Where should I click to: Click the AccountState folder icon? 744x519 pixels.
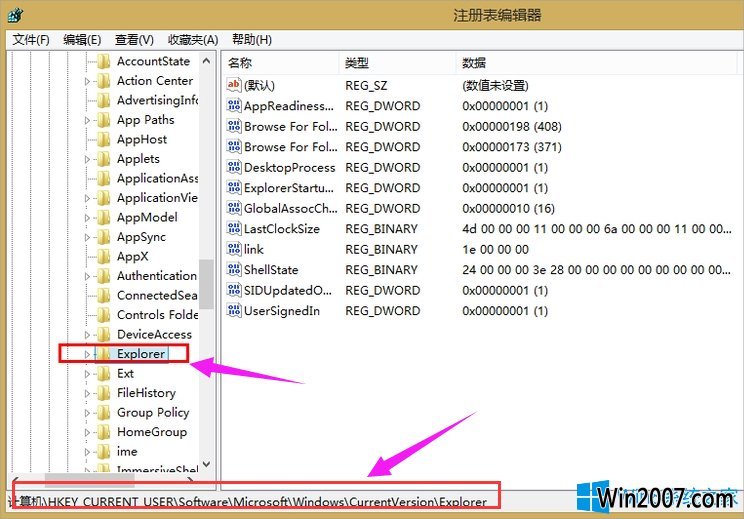(x=103, y=61)
